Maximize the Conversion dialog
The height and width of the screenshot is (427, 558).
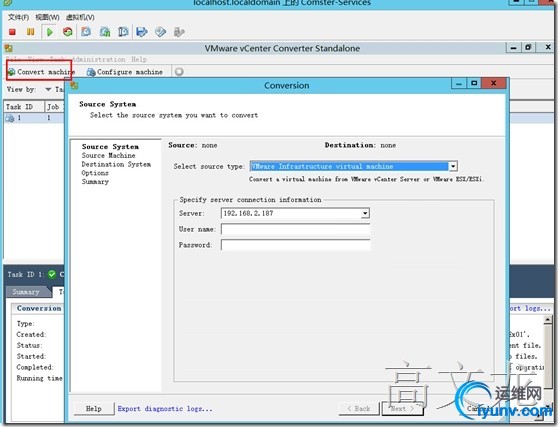[474, 84]
